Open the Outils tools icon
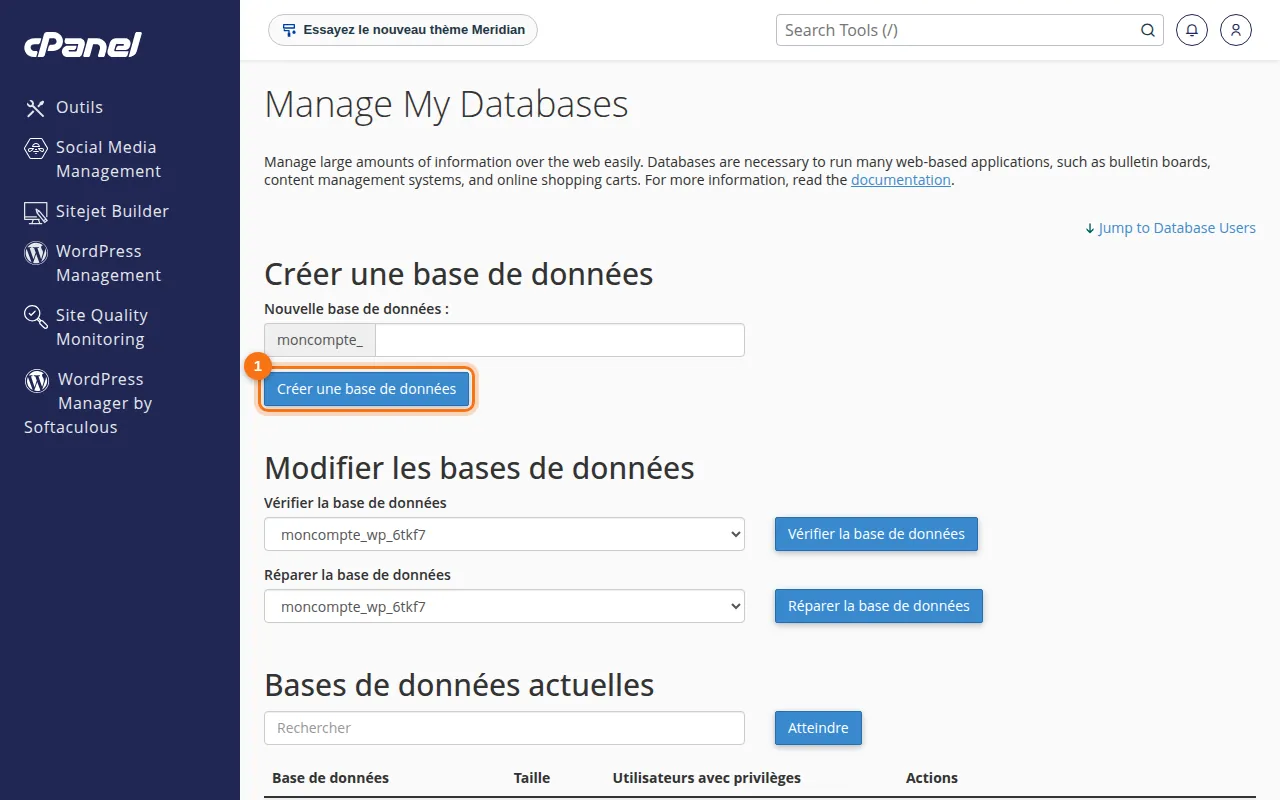Screen dimensions: 1280x800 (x=36, y=108)
